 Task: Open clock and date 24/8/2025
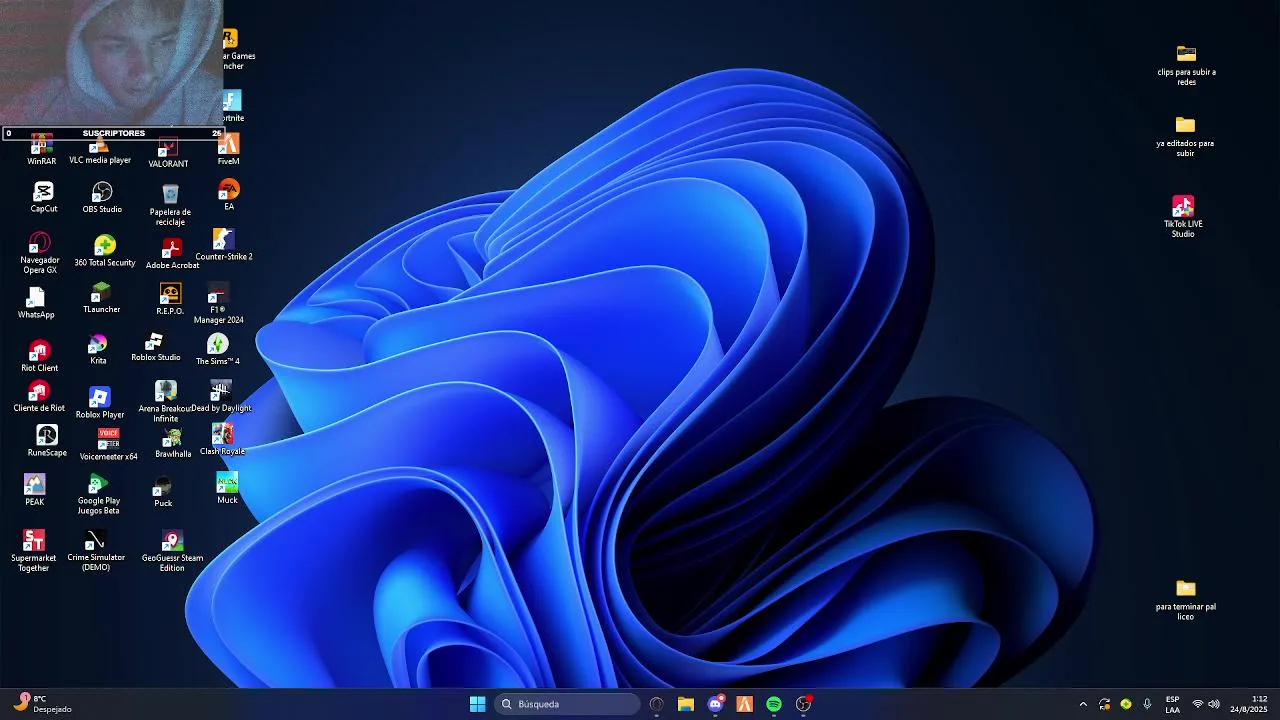click(x=1249, y=704)
